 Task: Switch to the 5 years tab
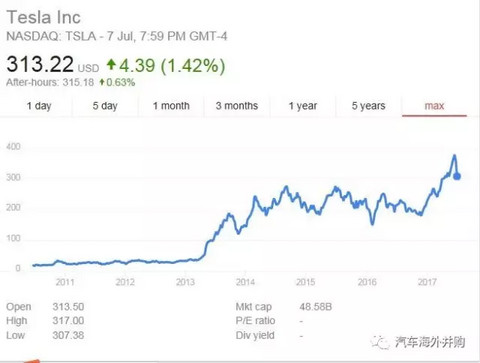pos(368,106)
